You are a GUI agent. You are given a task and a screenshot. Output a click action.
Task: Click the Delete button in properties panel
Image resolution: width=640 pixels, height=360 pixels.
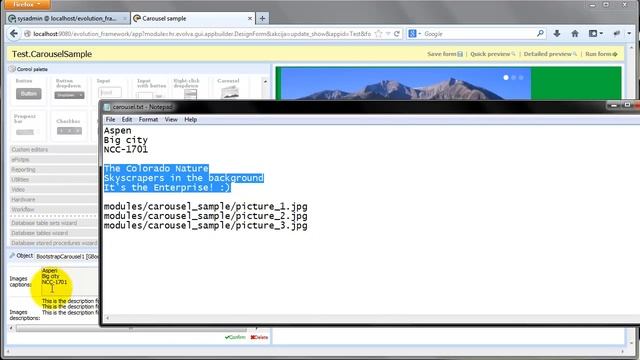click(x=259, y=337)
